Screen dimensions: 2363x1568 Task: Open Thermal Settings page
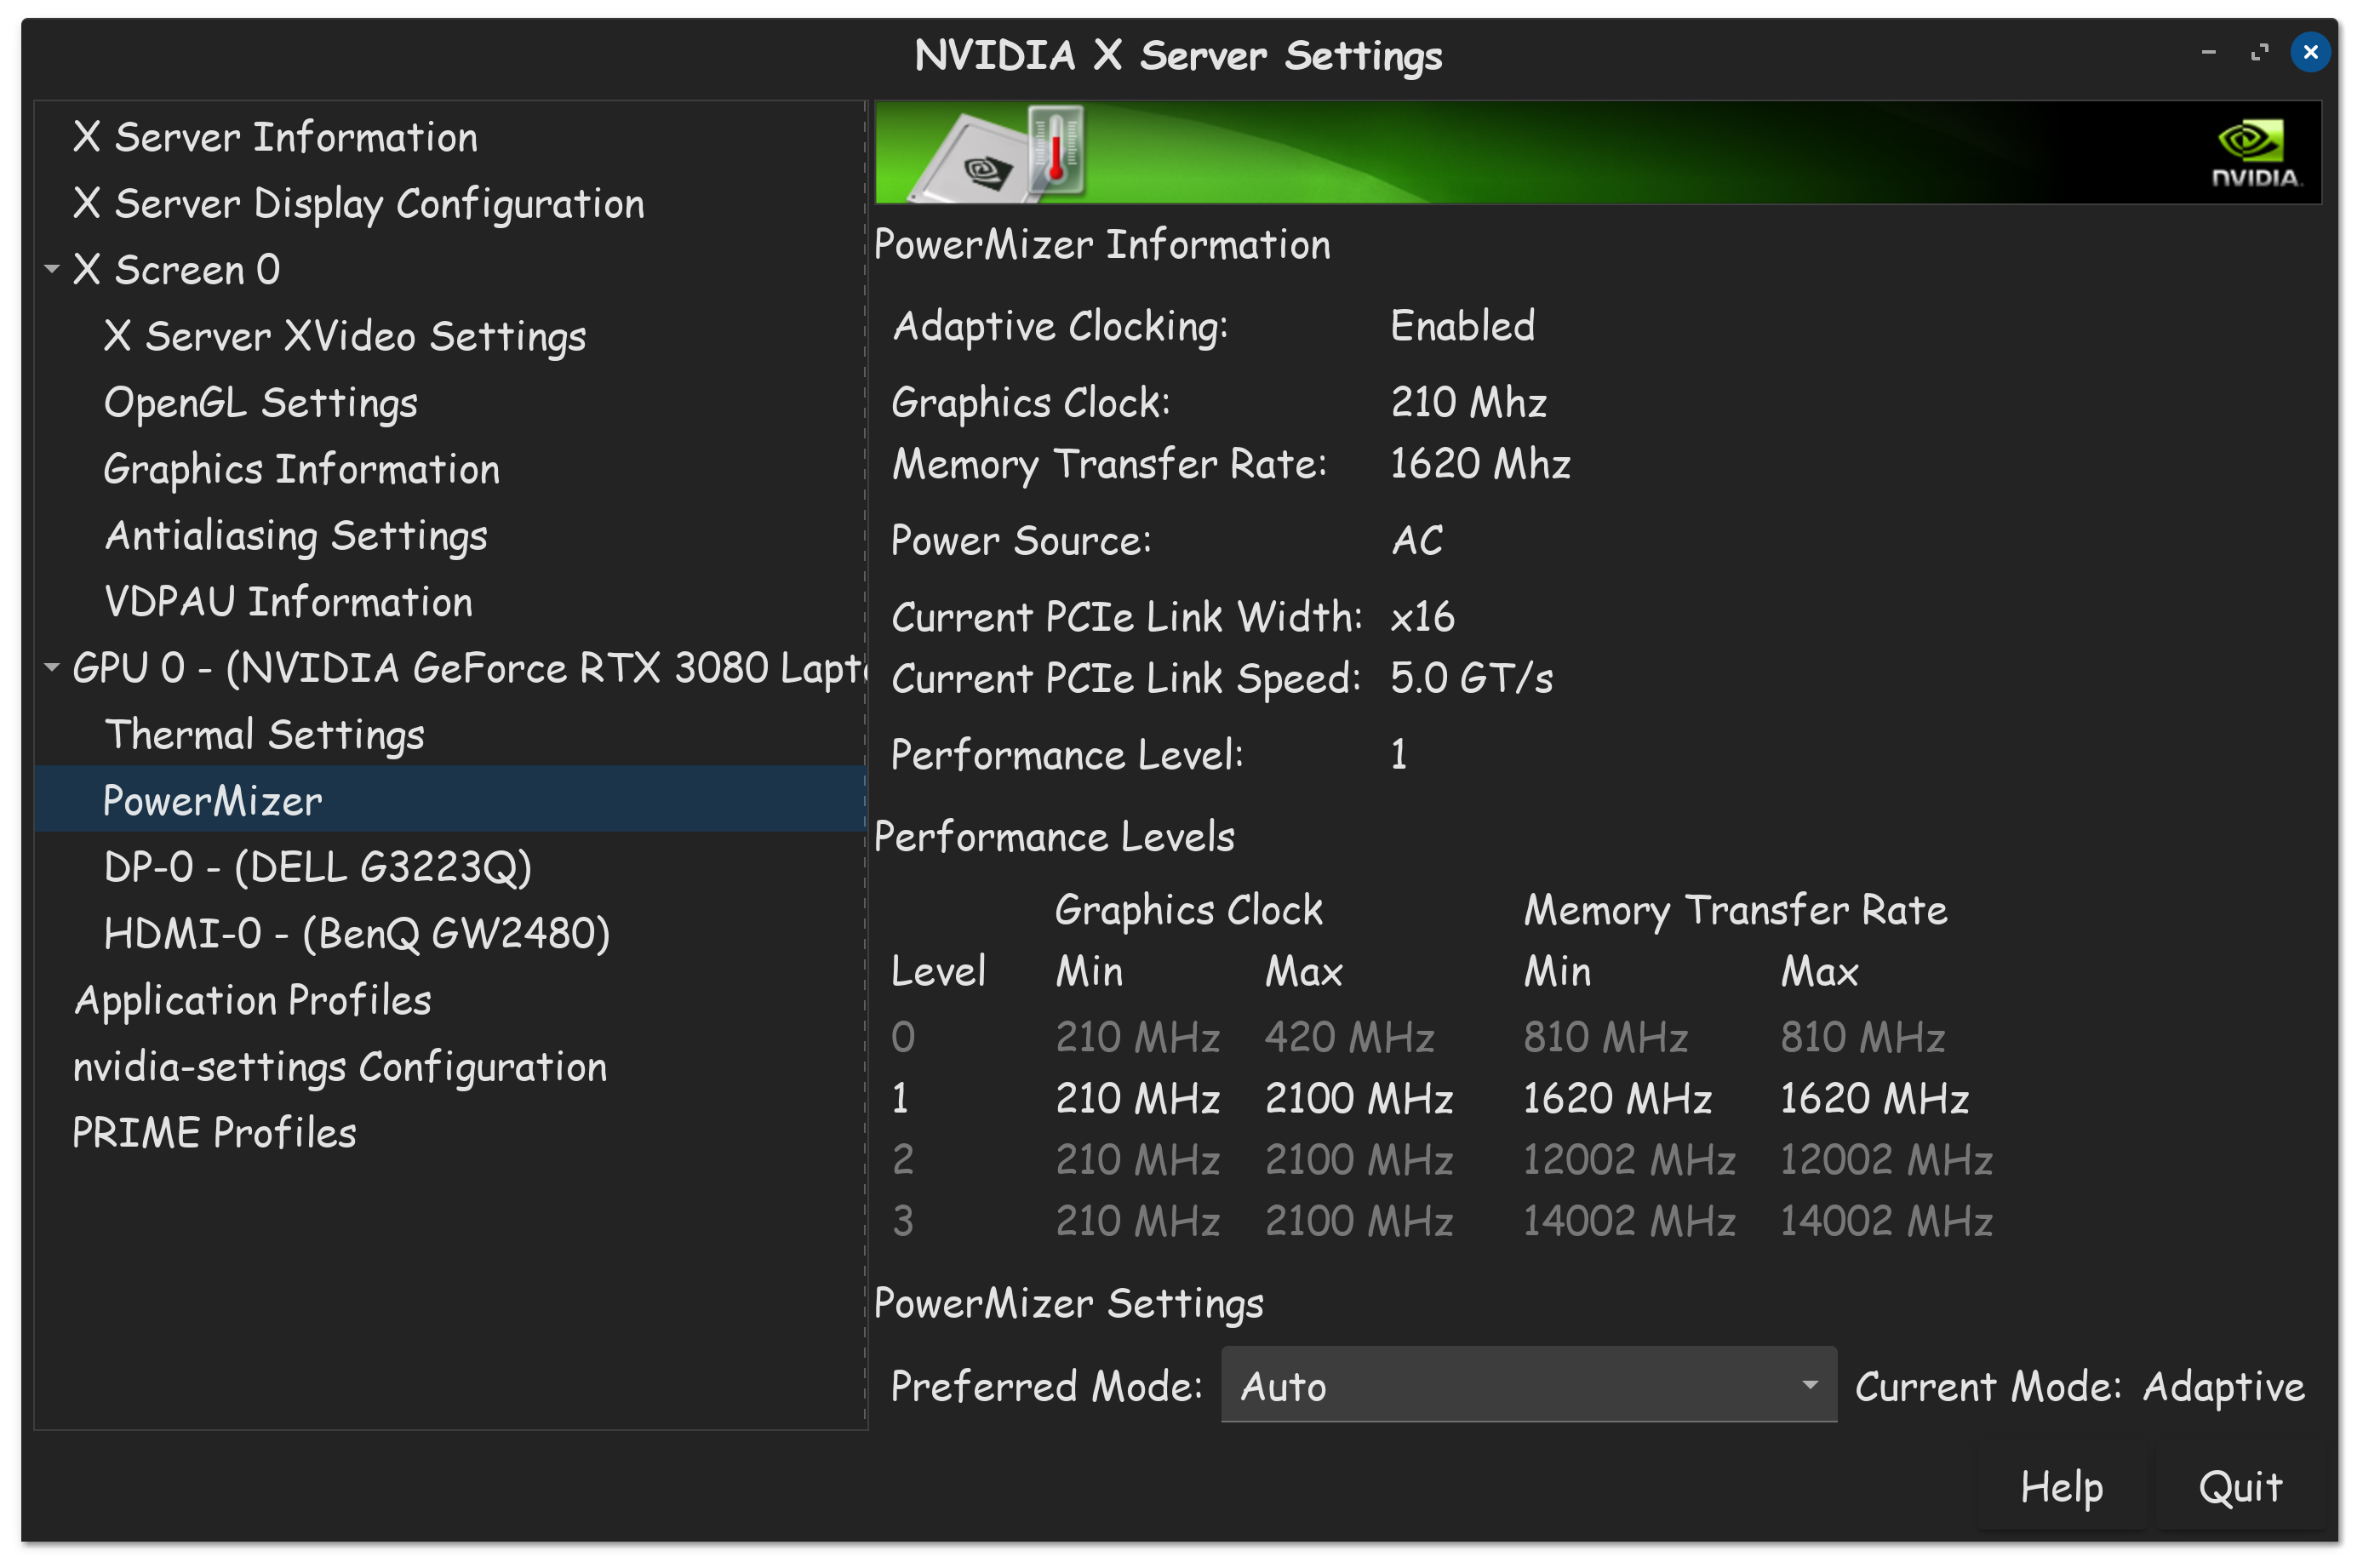(x=264, y=734)
